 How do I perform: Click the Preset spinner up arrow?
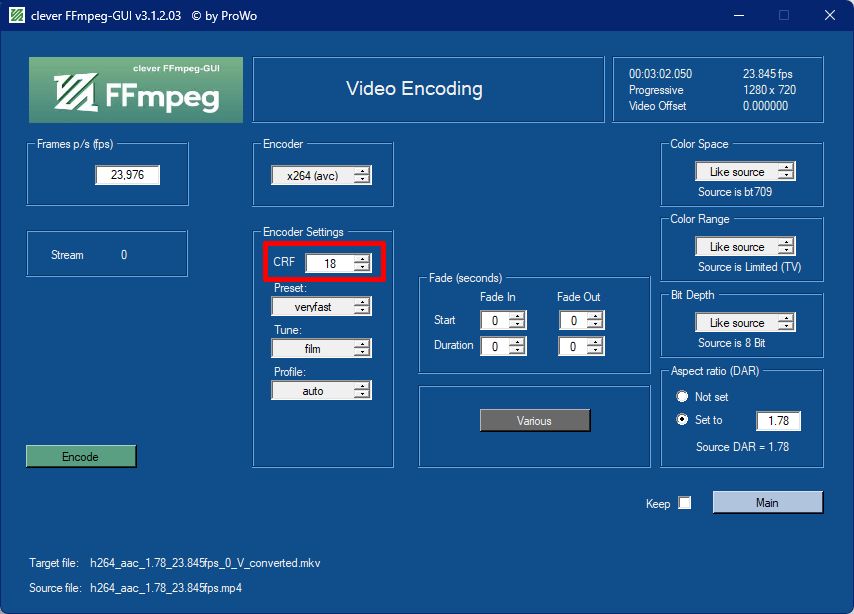point(362,302)
